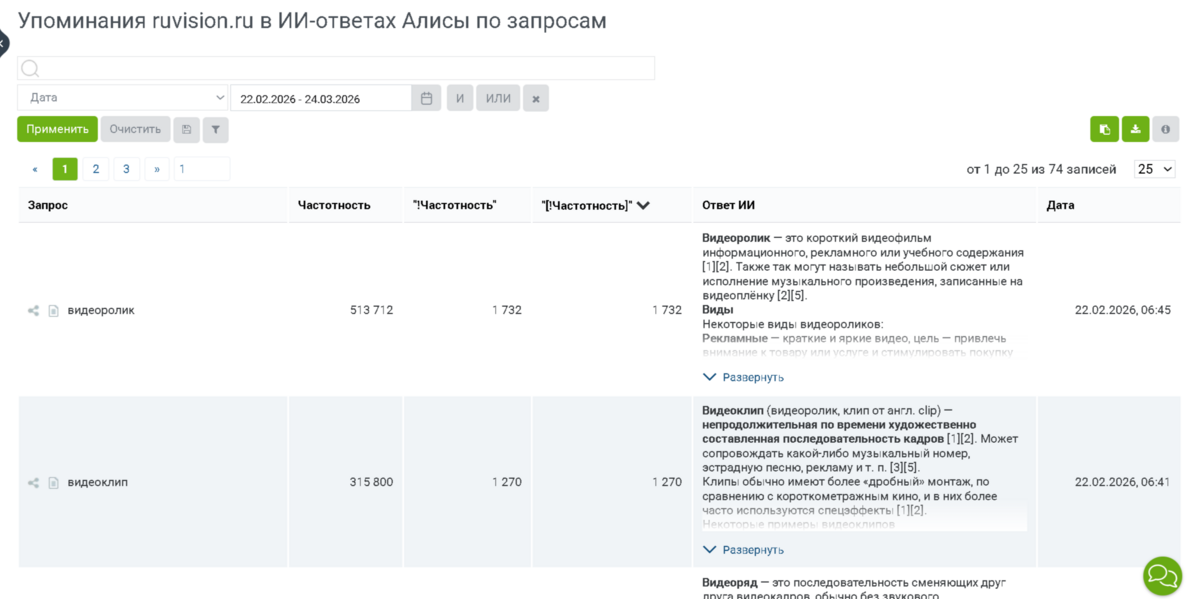Select the видеоклип query text
Image resolution: width=1200 pixels, height=599 pixels.
[x=98, y=482]
